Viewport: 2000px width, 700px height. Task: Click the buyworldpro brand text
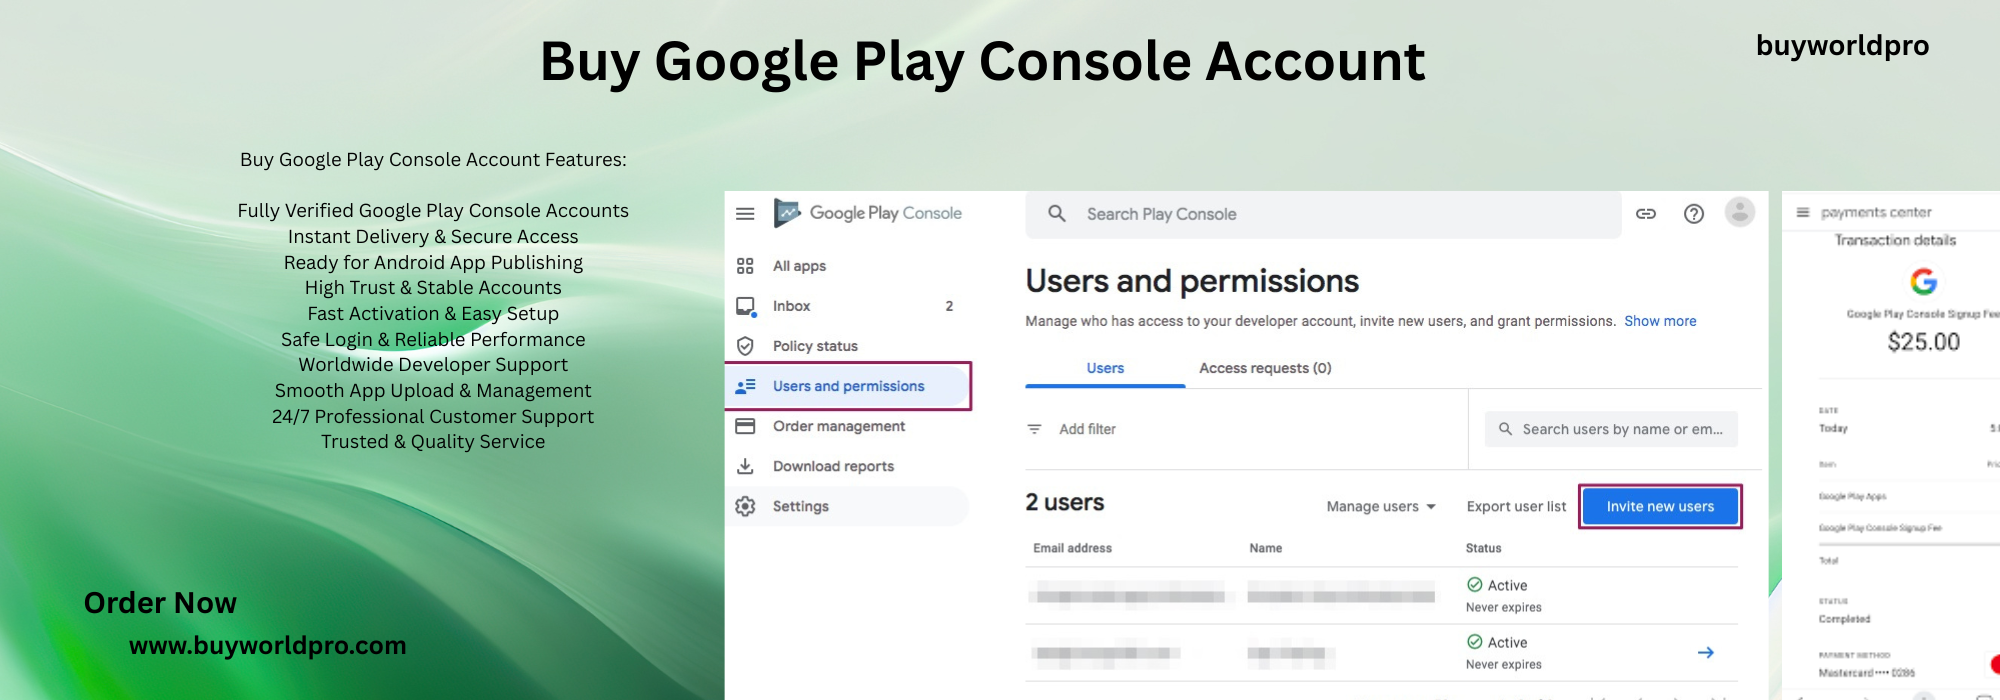(1843, 46)
